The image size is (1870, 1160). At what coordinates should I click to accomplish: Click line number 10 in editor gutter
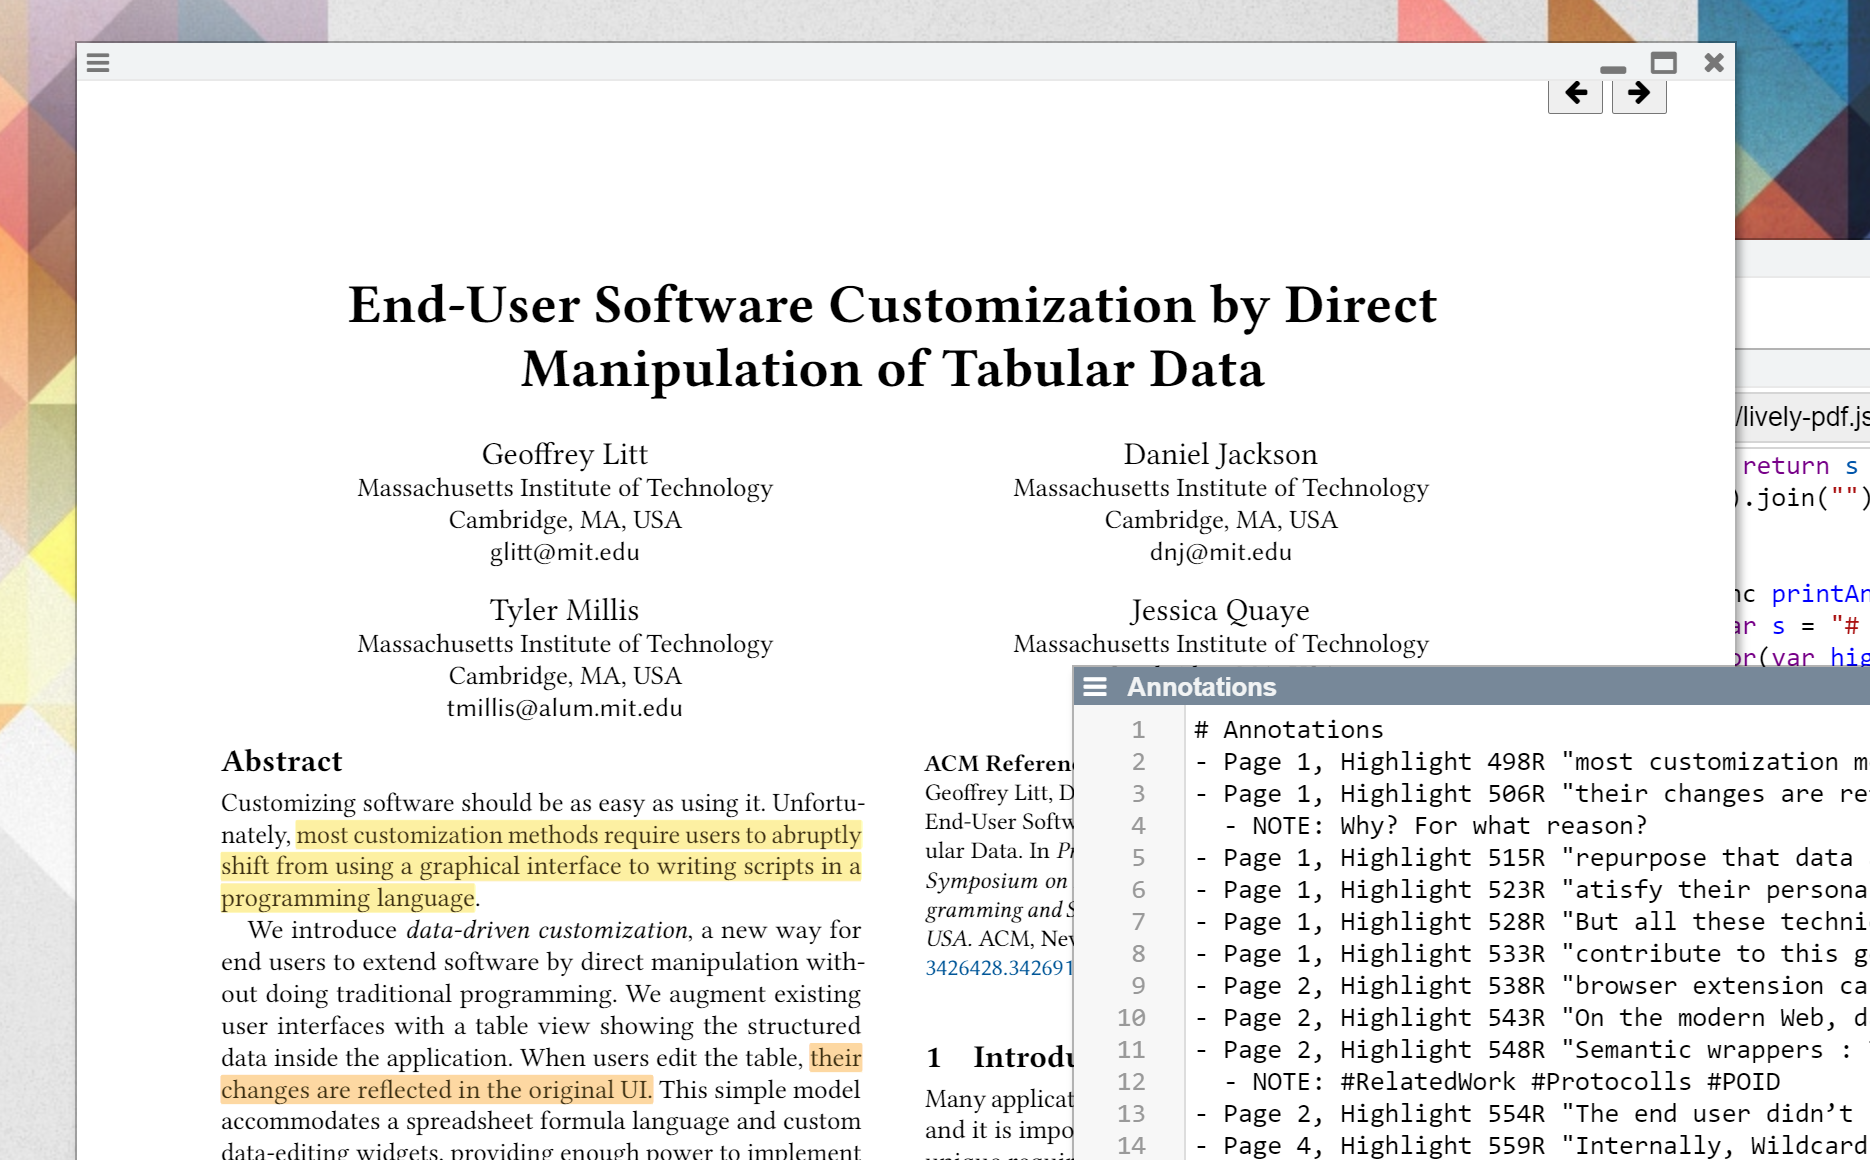[x=1131, y=1018]
